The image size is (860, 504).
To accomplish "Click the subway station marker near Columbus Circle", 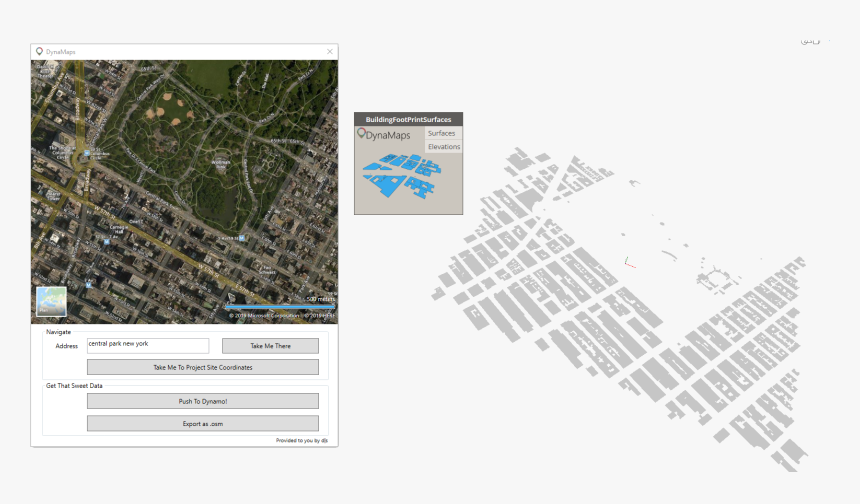I will [x=88, y=154].
